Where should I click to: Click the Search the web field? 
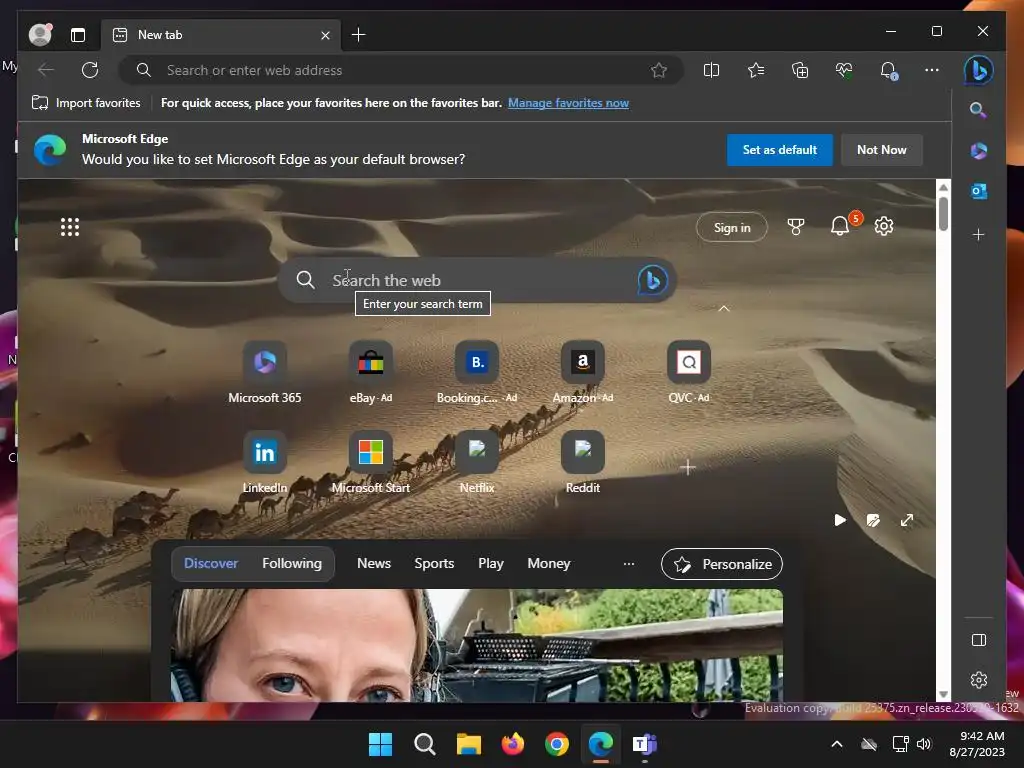pos(477,280)
